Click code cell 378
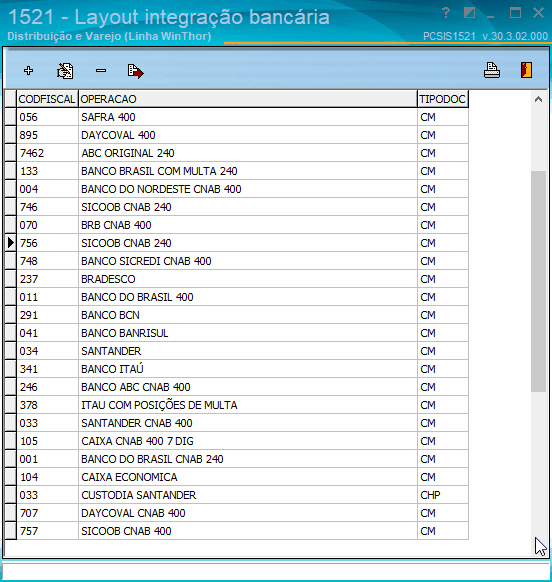 coord(47,405)
